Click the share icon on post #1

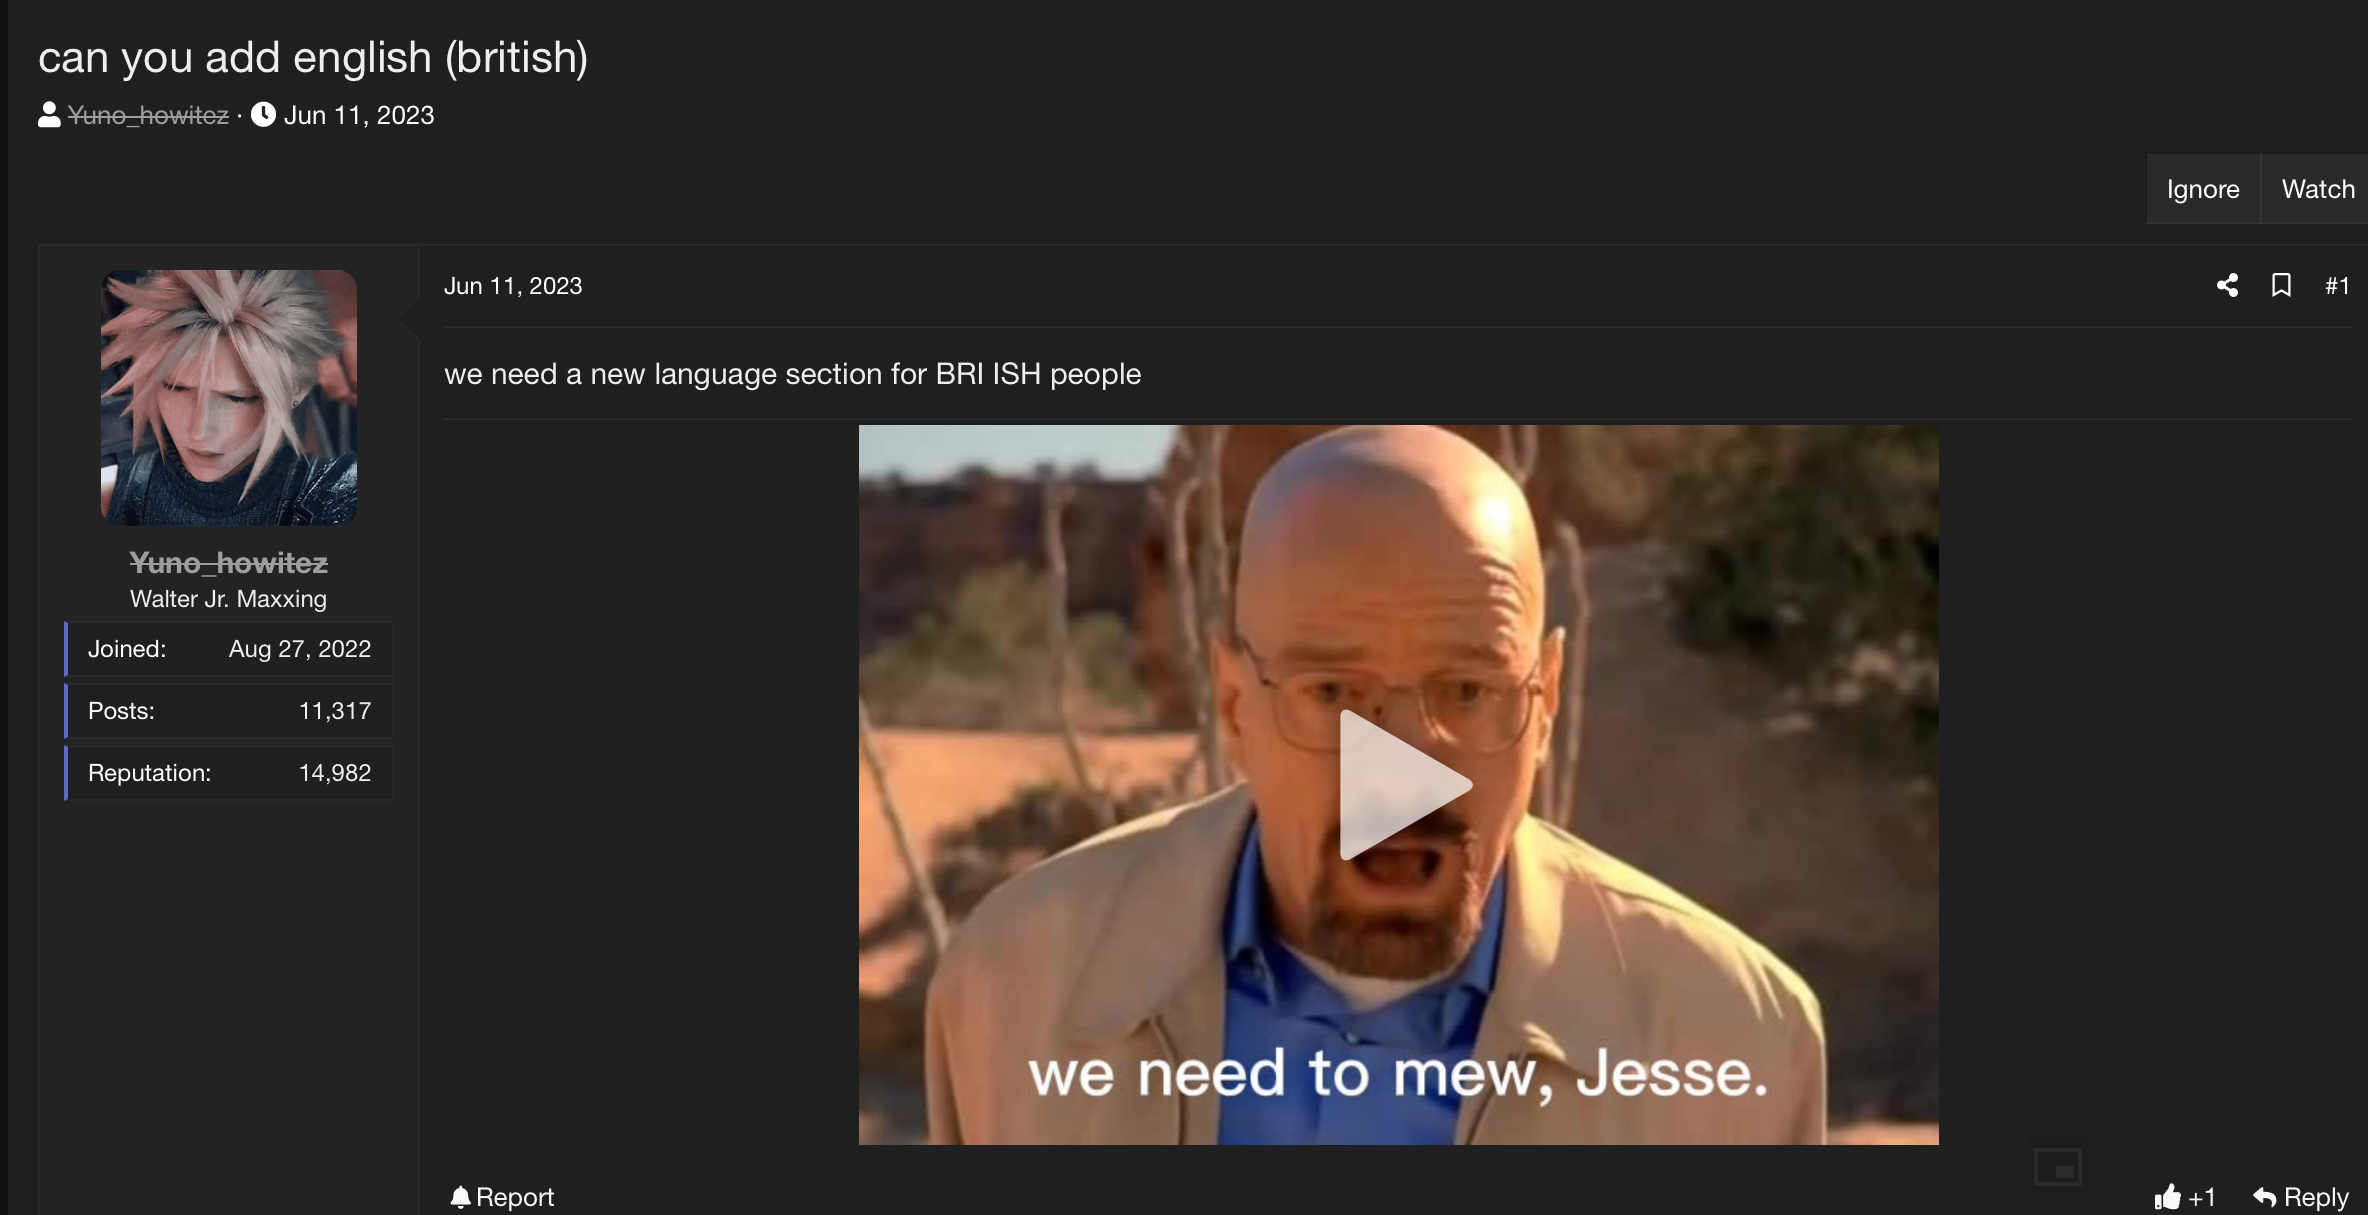2227,286
